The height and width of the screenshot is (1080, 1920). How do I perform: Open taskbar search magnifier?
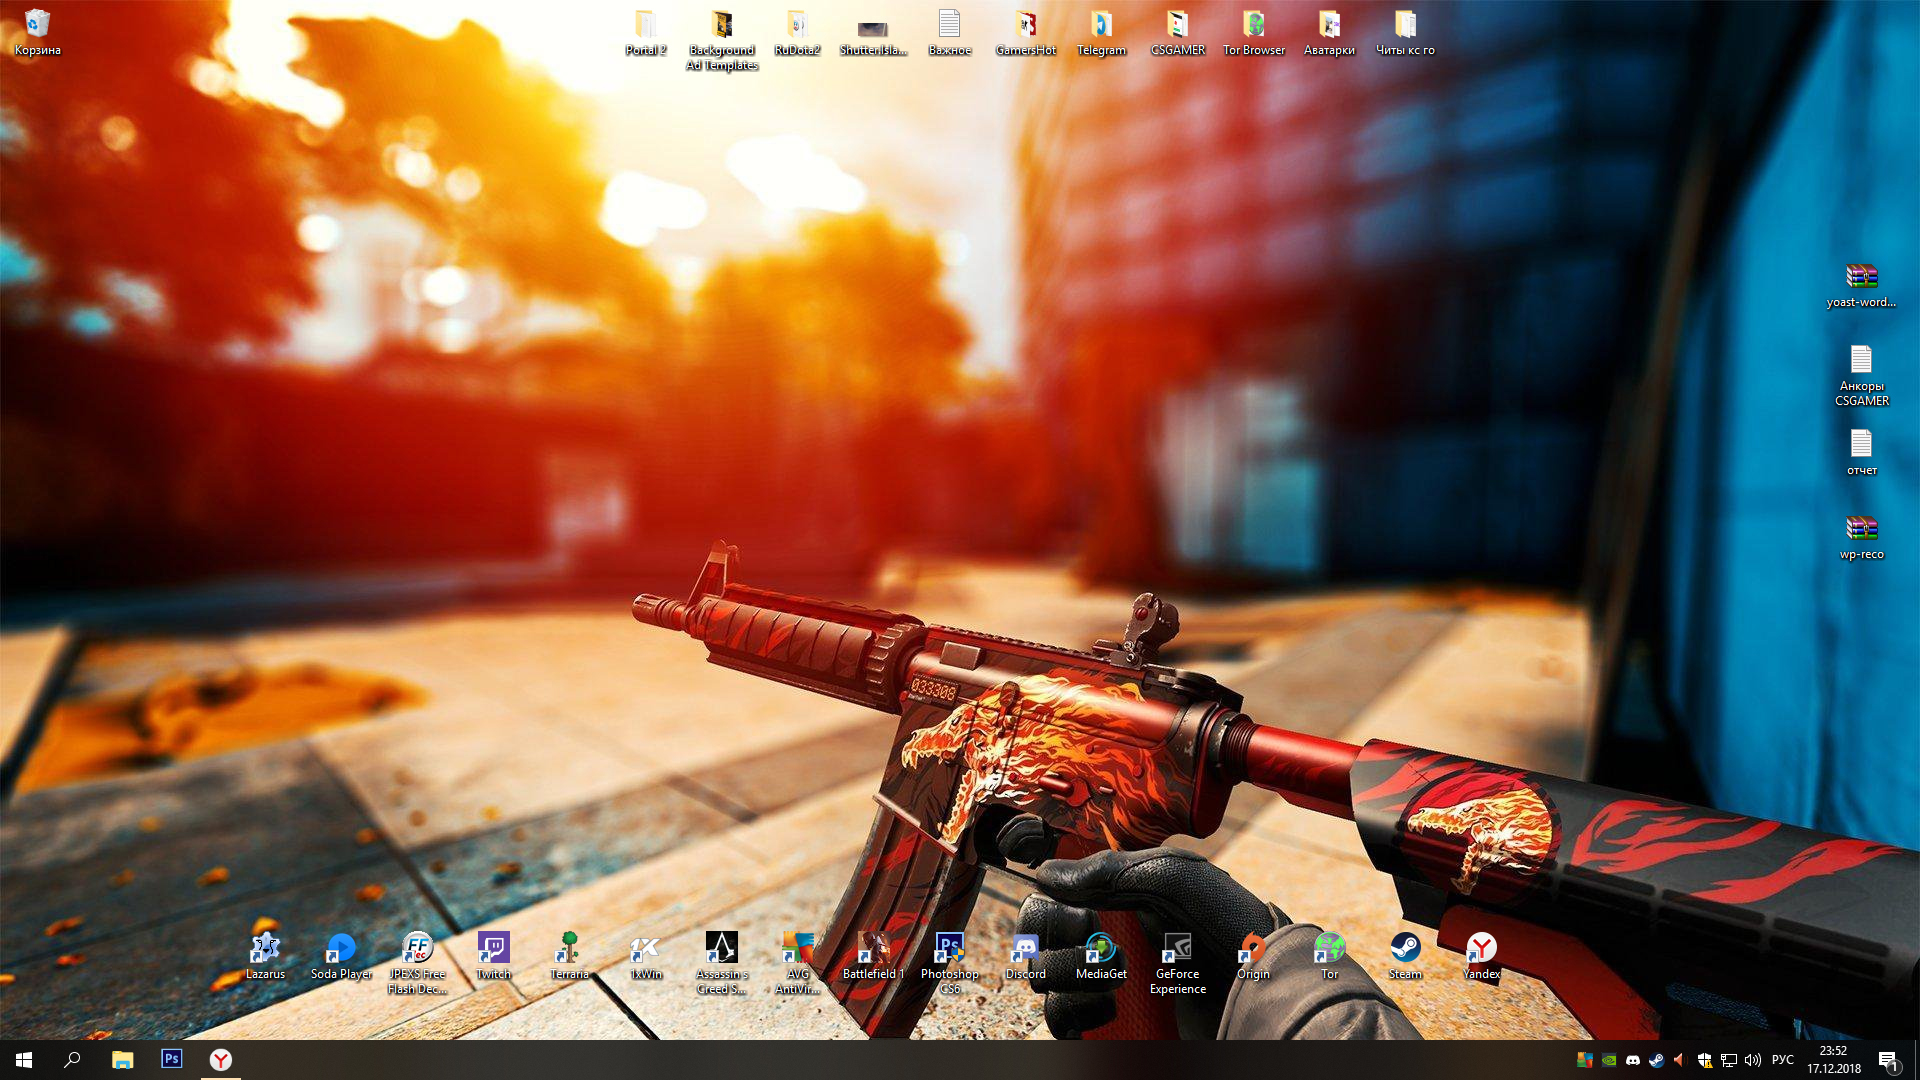(x=72, y=1060)
